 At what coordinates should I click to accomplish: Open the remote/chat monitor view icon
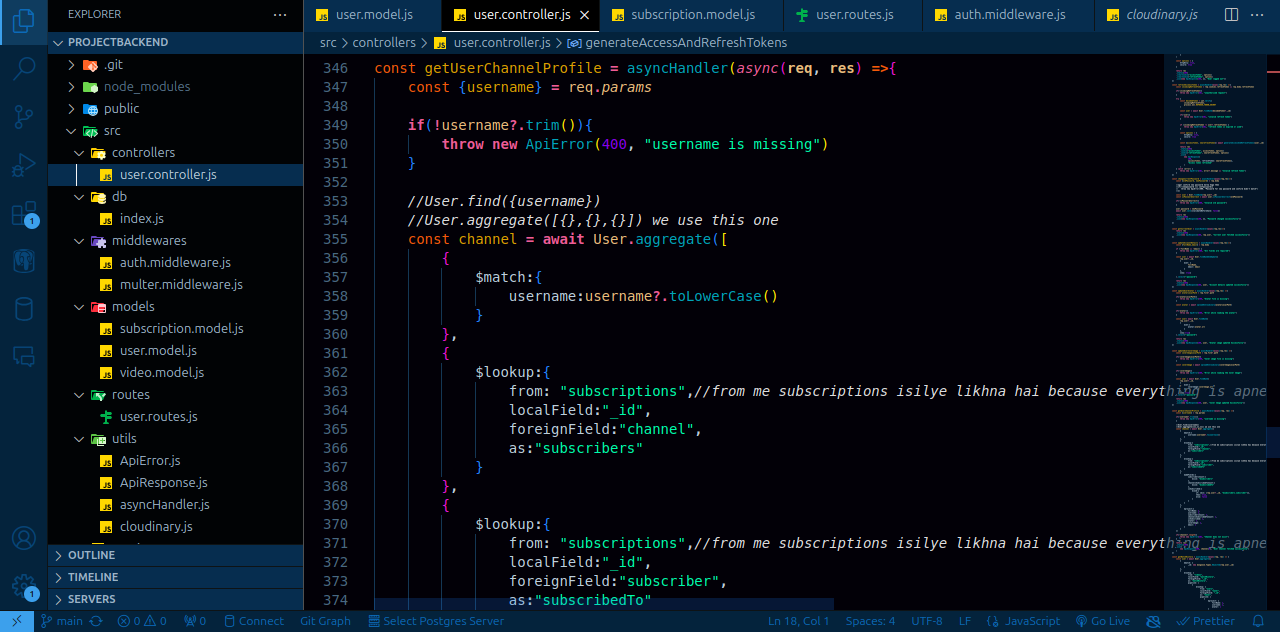pyautogui.click(x=24, y=356)
